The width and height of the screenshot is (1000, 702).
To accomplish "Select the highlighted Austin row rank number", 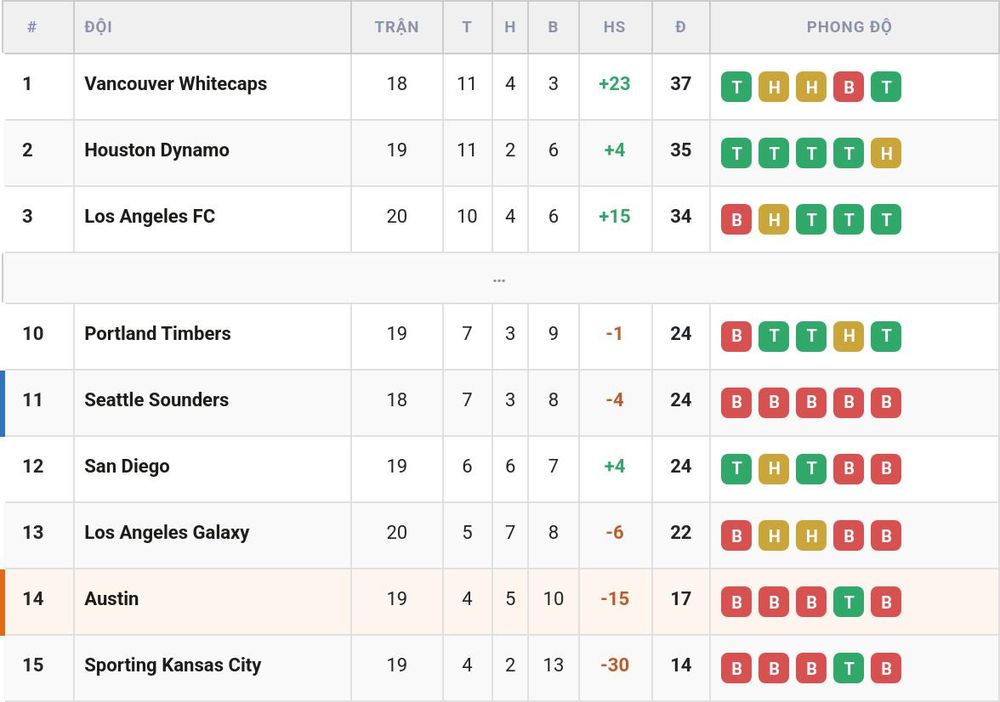I will tap(33, 599).
